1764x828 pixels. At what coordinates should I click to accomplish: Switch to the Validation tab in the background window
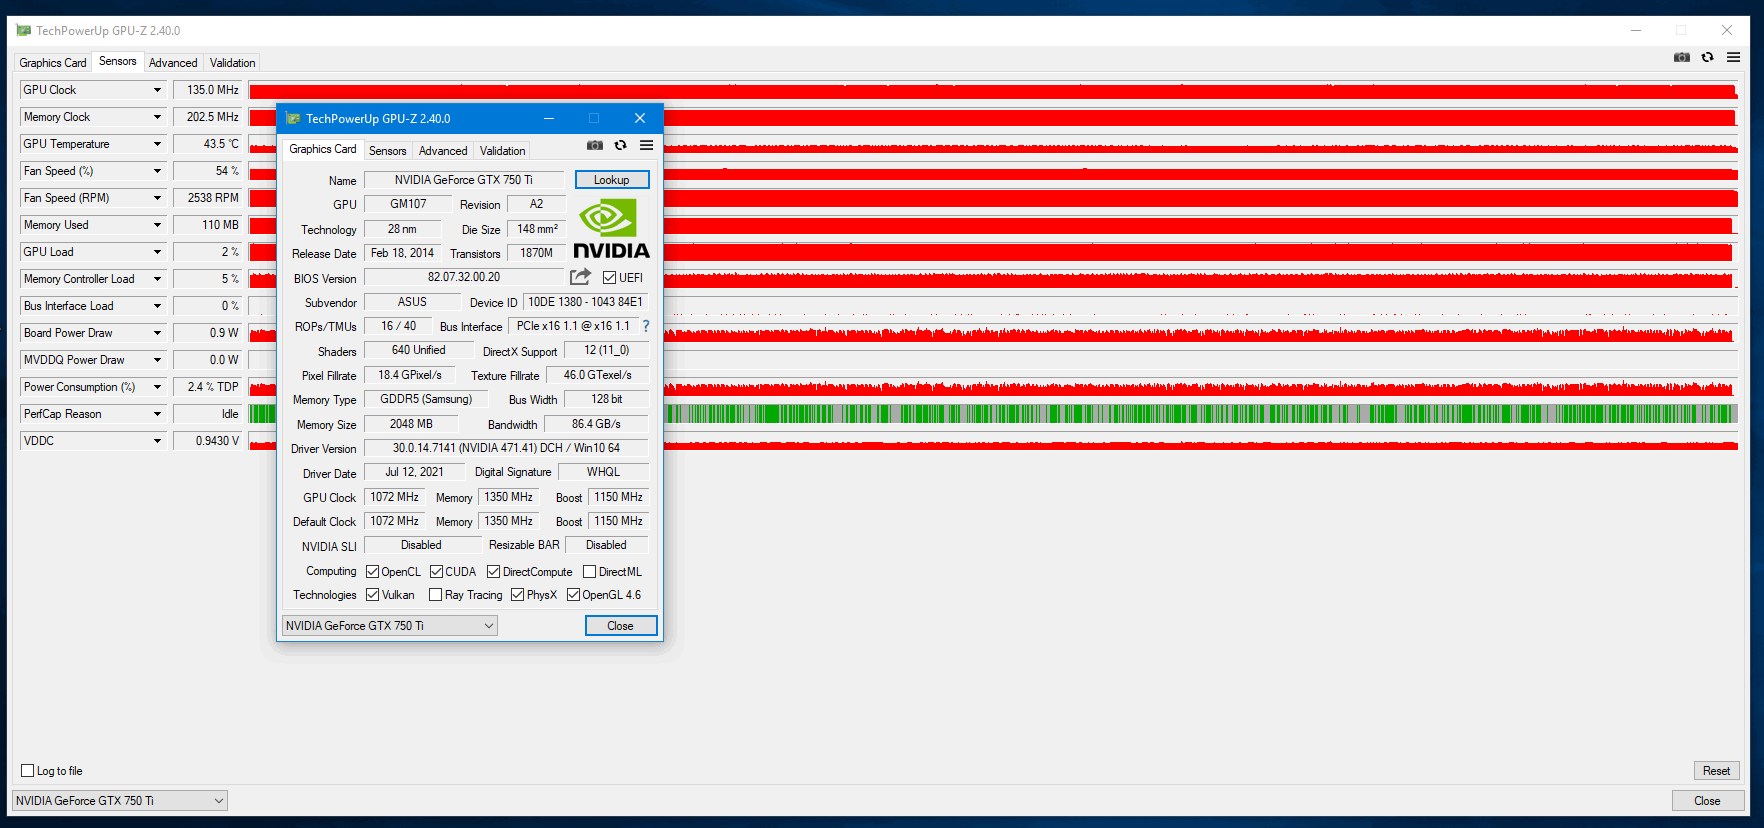(x=232, y=63)
